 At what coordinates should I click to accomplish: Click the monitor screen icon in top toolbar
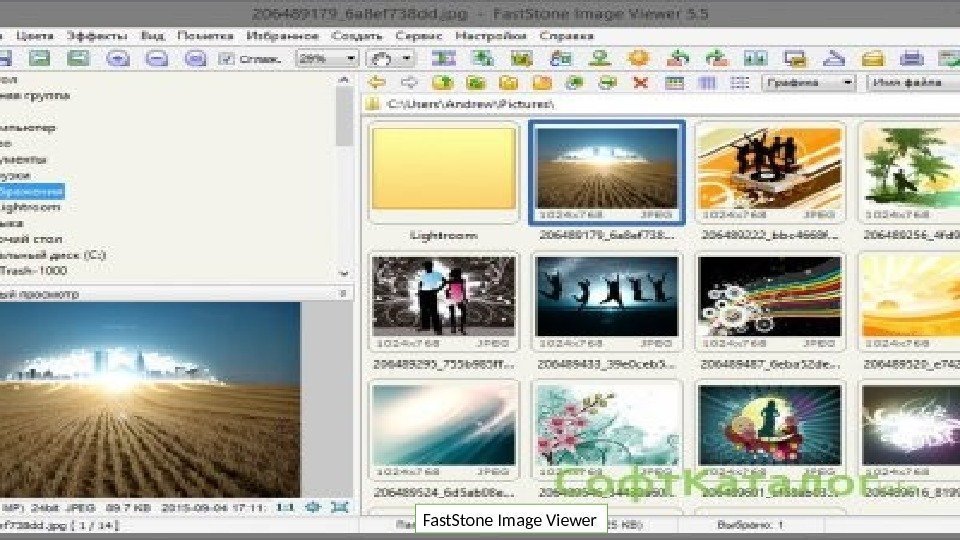pos(795,59)
